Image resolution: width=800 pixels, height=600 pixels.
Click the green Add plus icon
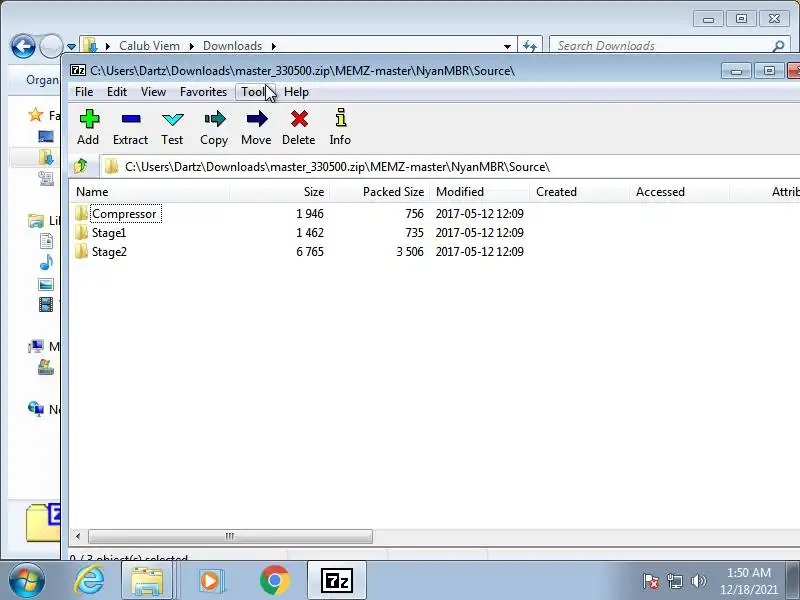(x=89, y=119)
